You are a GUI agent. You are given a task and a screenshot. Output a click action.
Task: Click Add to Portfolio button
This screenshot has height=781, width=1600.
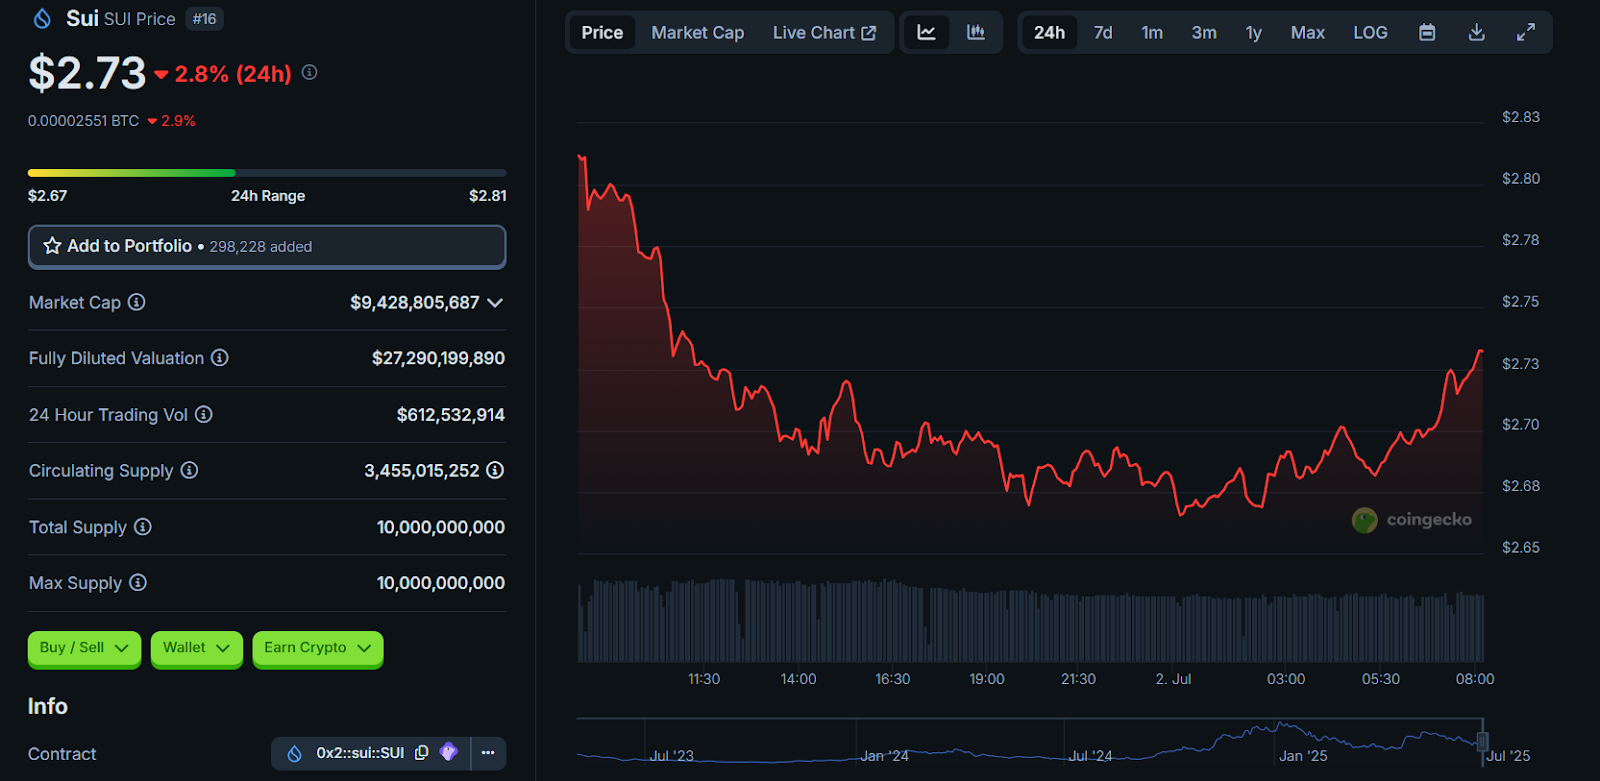(x=267, y=247)
